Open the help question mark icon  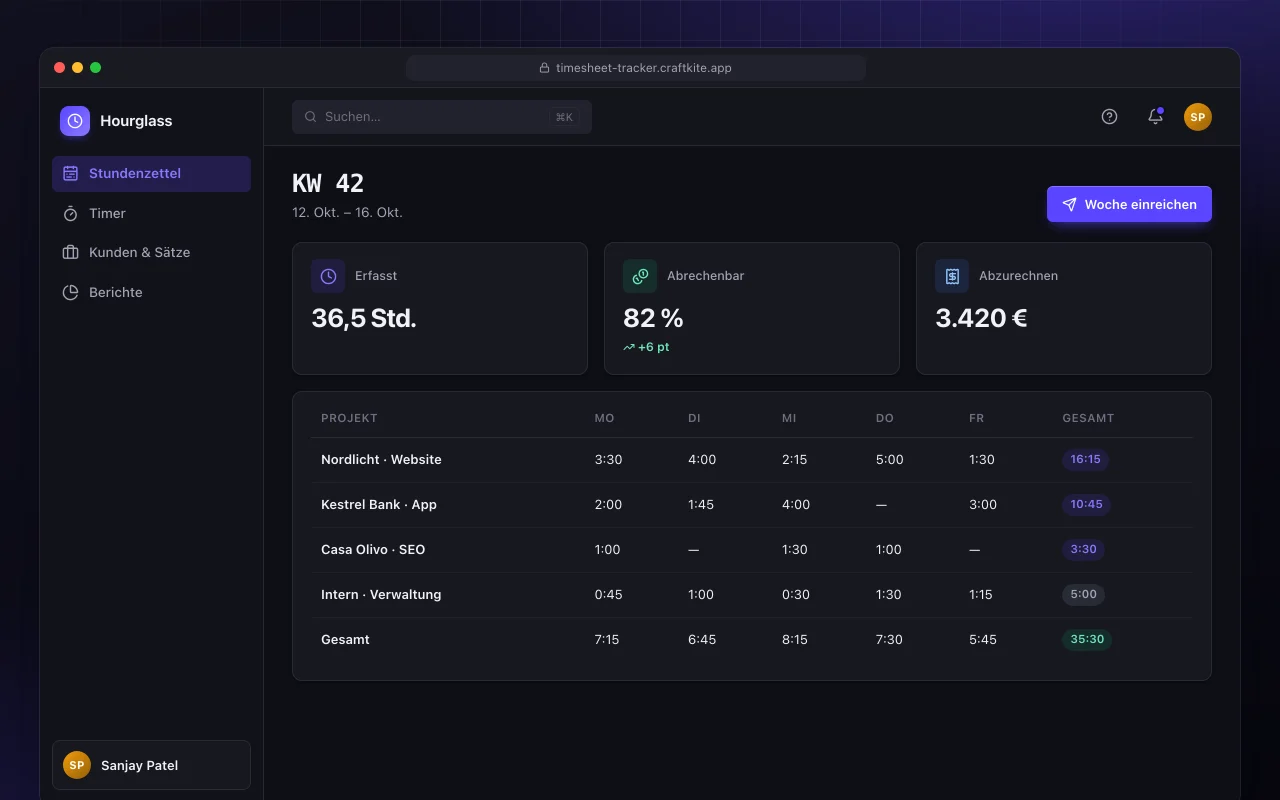(x=1109, y=116)
